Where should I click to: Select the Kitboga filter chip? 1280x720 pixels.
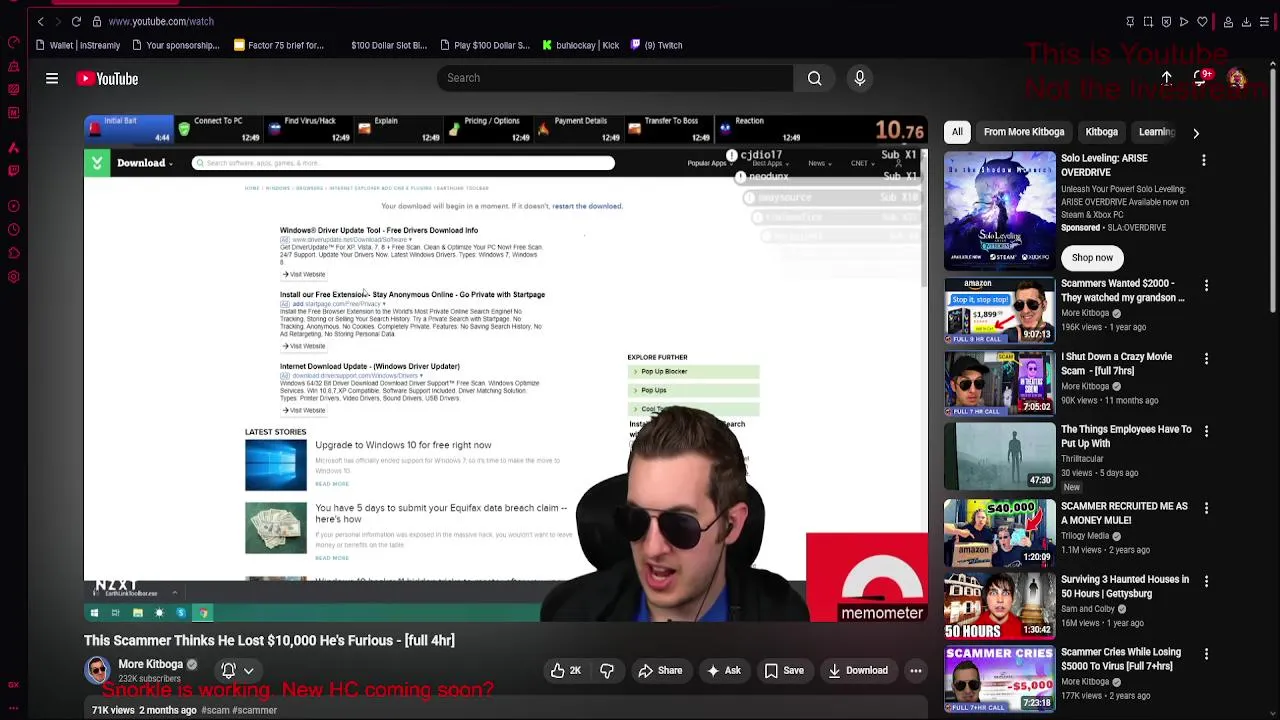coord(1102,132)
